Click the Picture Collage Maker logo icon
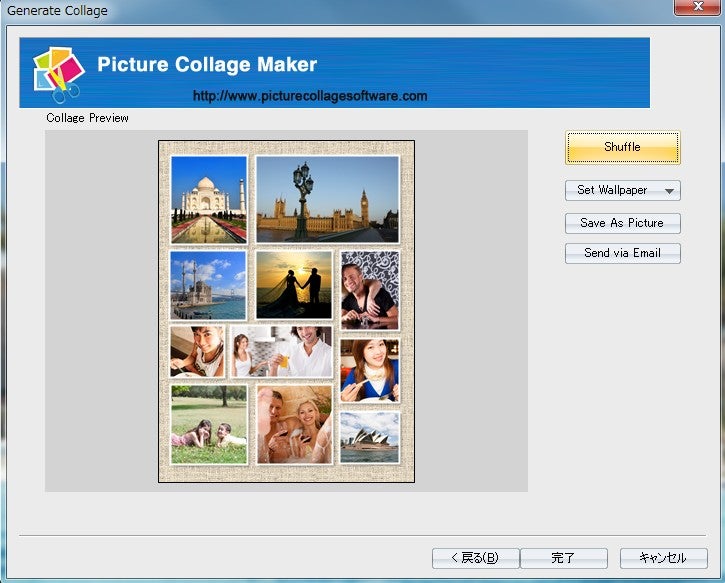Screen dimensions: 725x583 58,73
